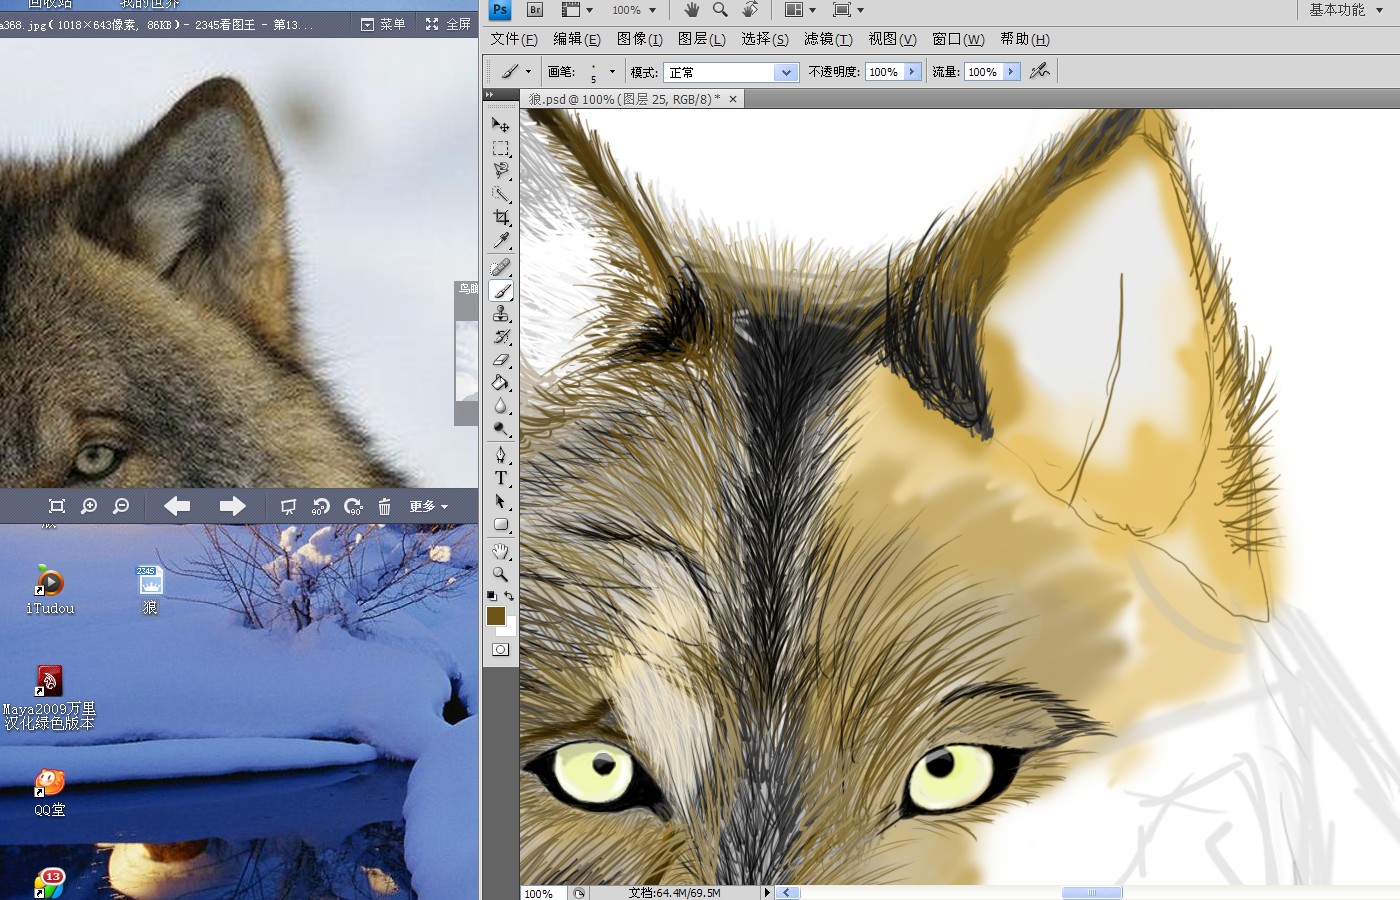Rotate image clockwise 90 degrees in viewer

pos(353,507)
